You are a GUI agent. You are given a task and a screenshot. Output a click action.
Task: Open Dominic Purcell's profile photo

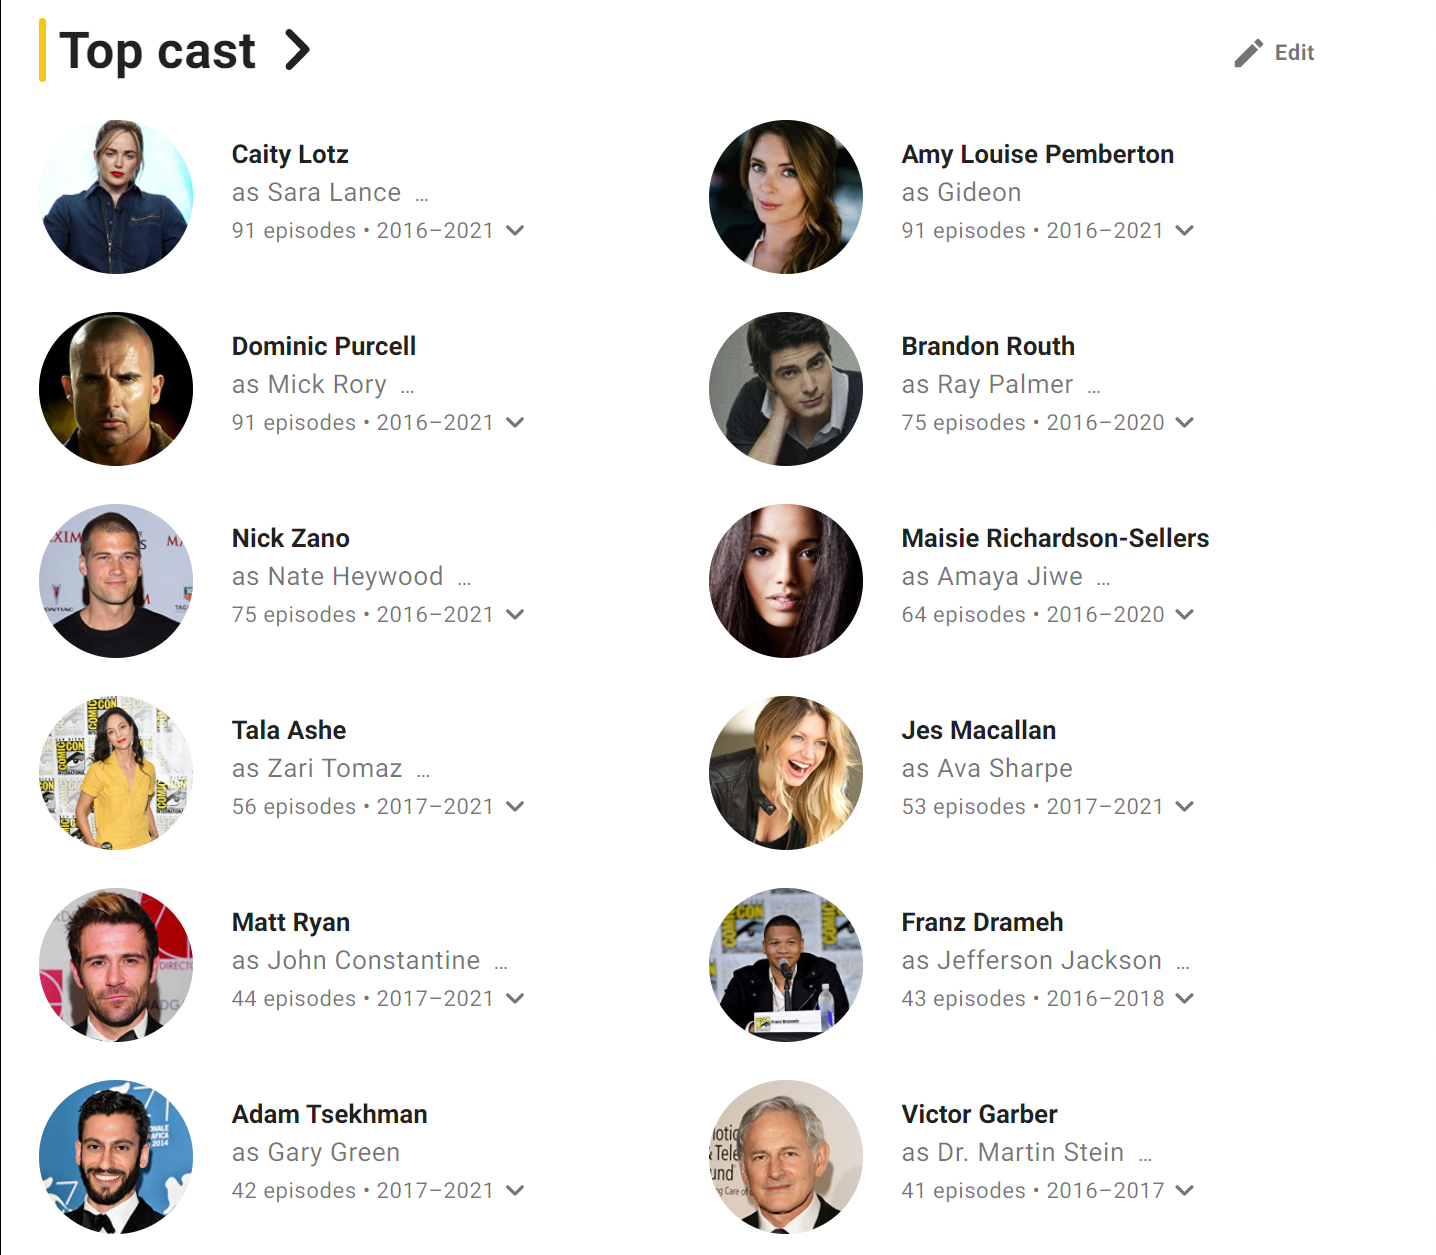[x=116, y=389]
